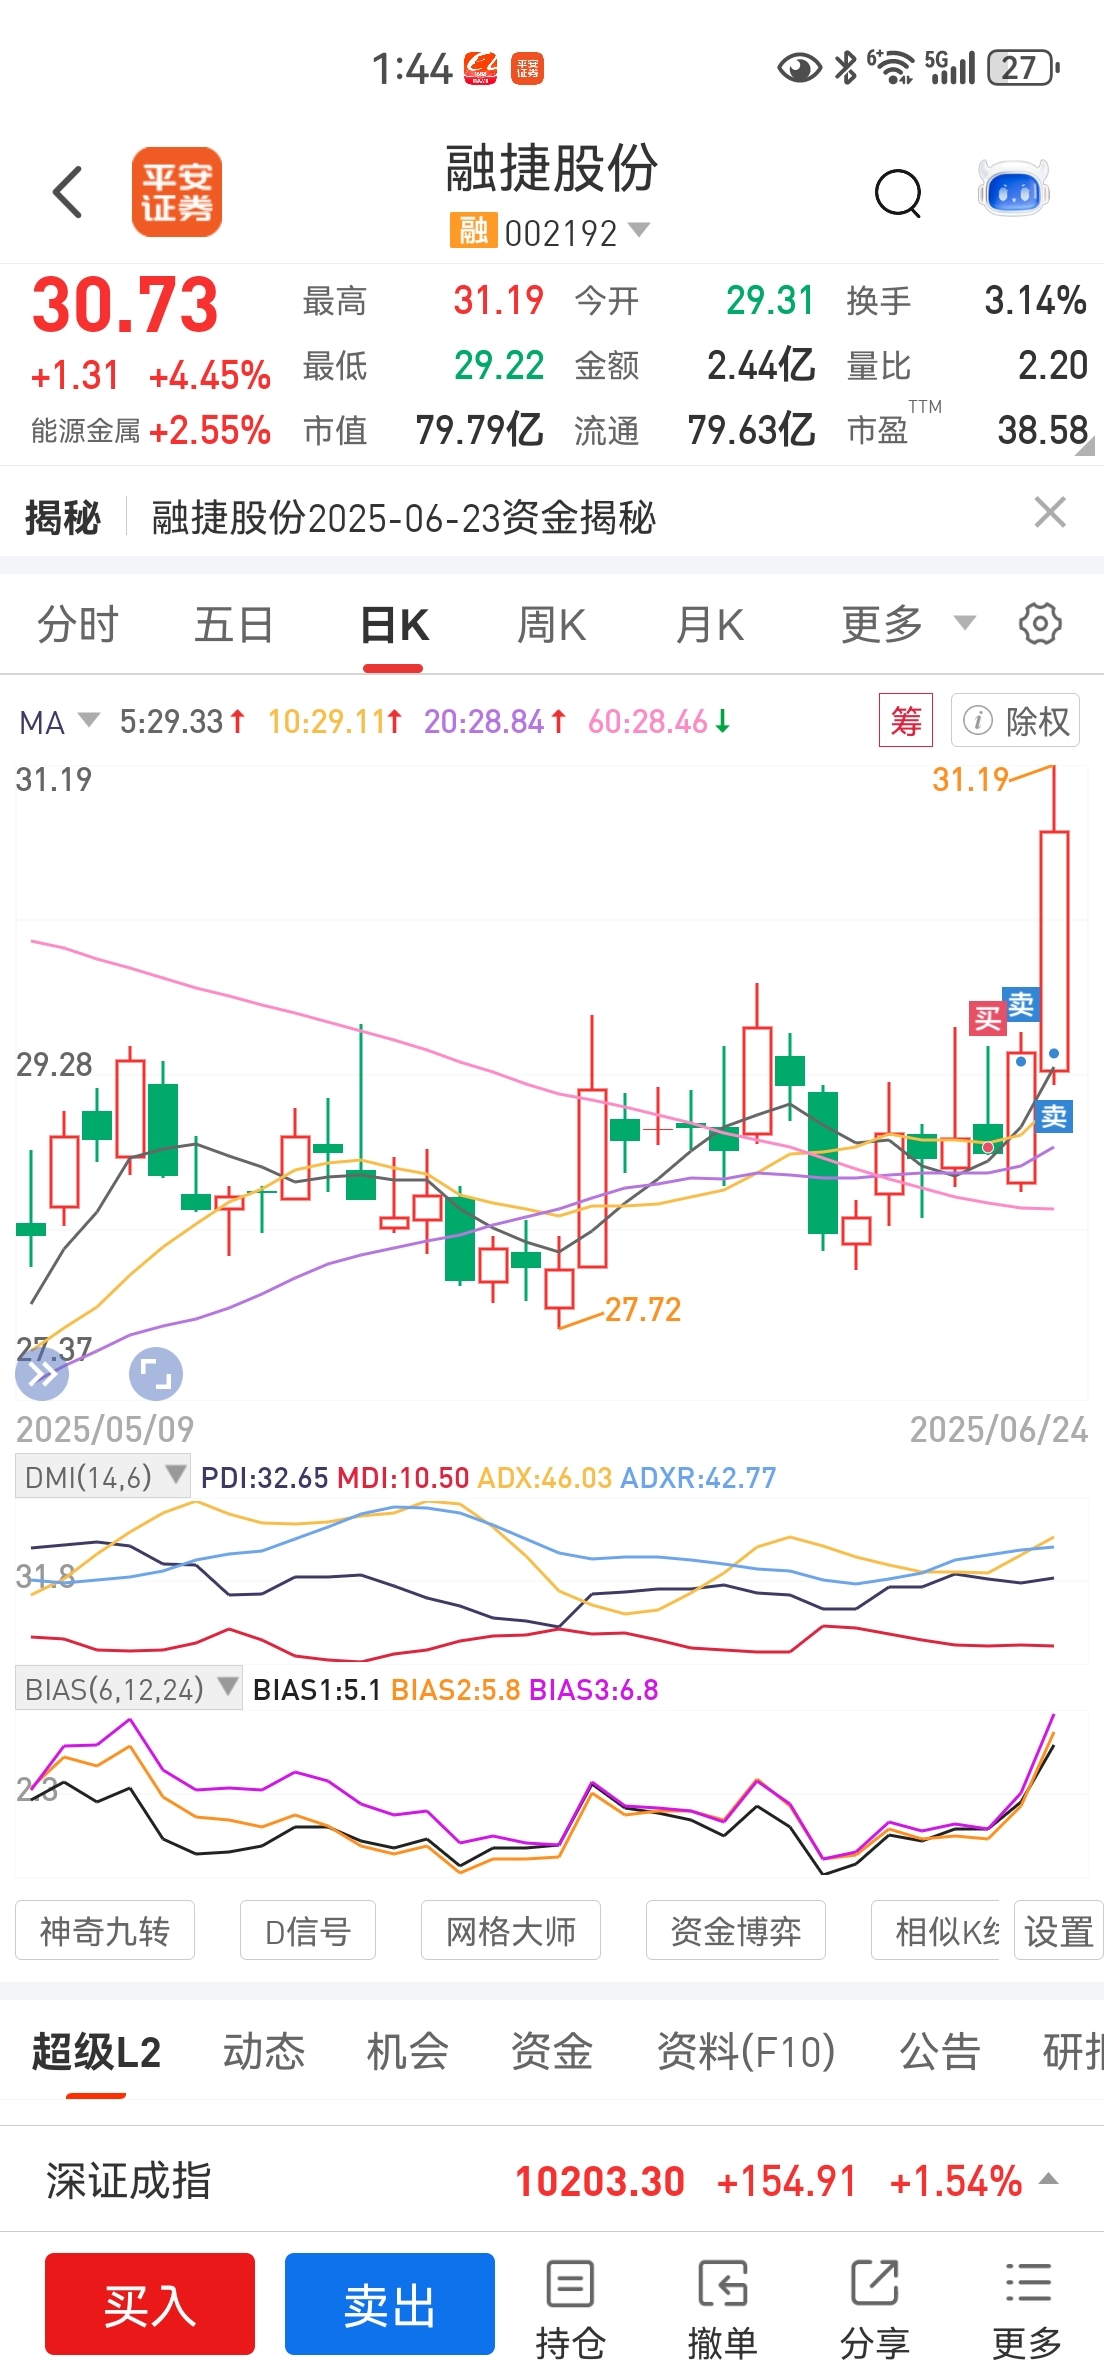Tap the orange 融 margin badge

(x=473, y=231)
